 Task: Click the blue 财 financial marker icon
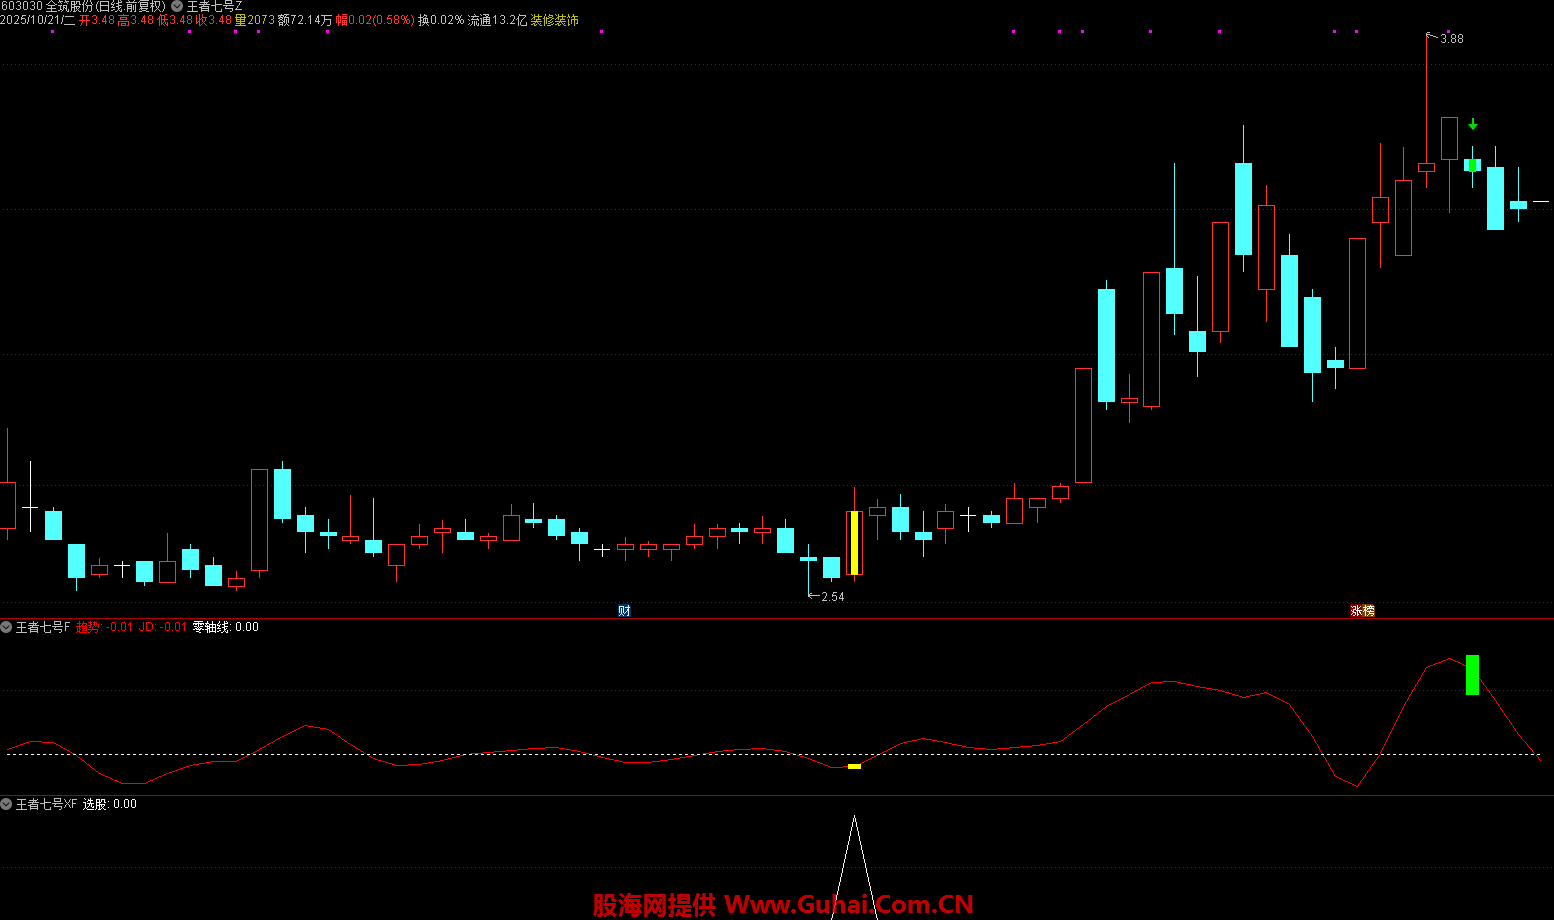pyautogui.click(x=624, y=611)
